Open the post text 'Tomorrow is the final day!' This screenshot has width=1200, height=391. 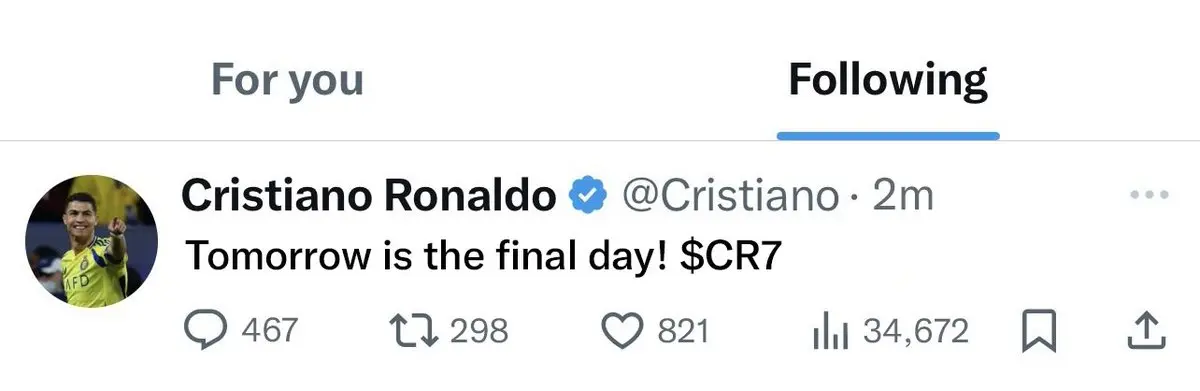click(427, 257)
